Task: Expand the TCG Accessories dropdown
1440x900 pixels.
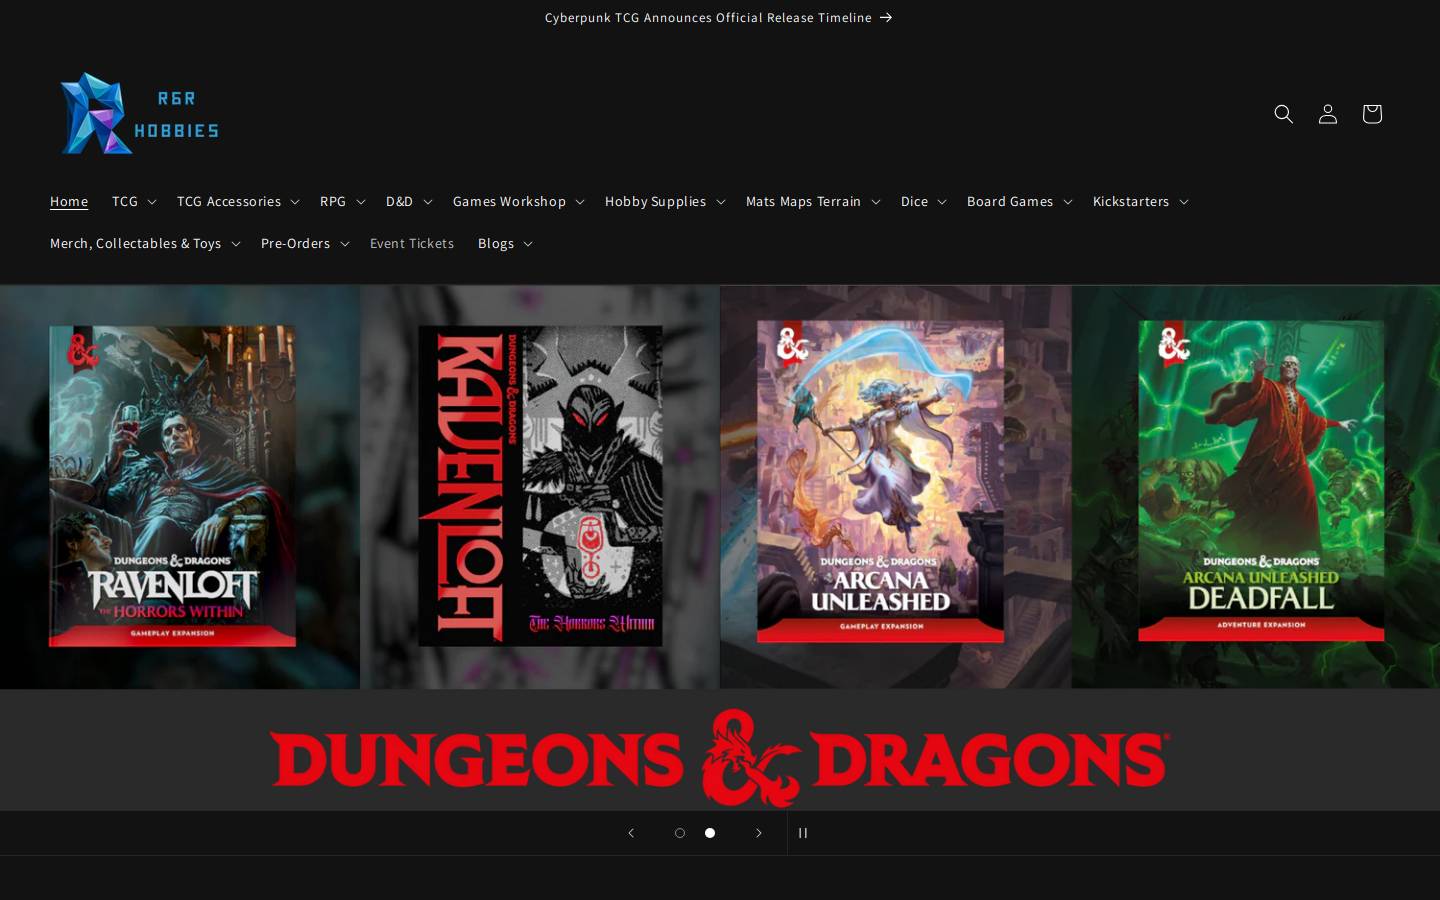Action: pyautogui.click(x=238, y=202)
